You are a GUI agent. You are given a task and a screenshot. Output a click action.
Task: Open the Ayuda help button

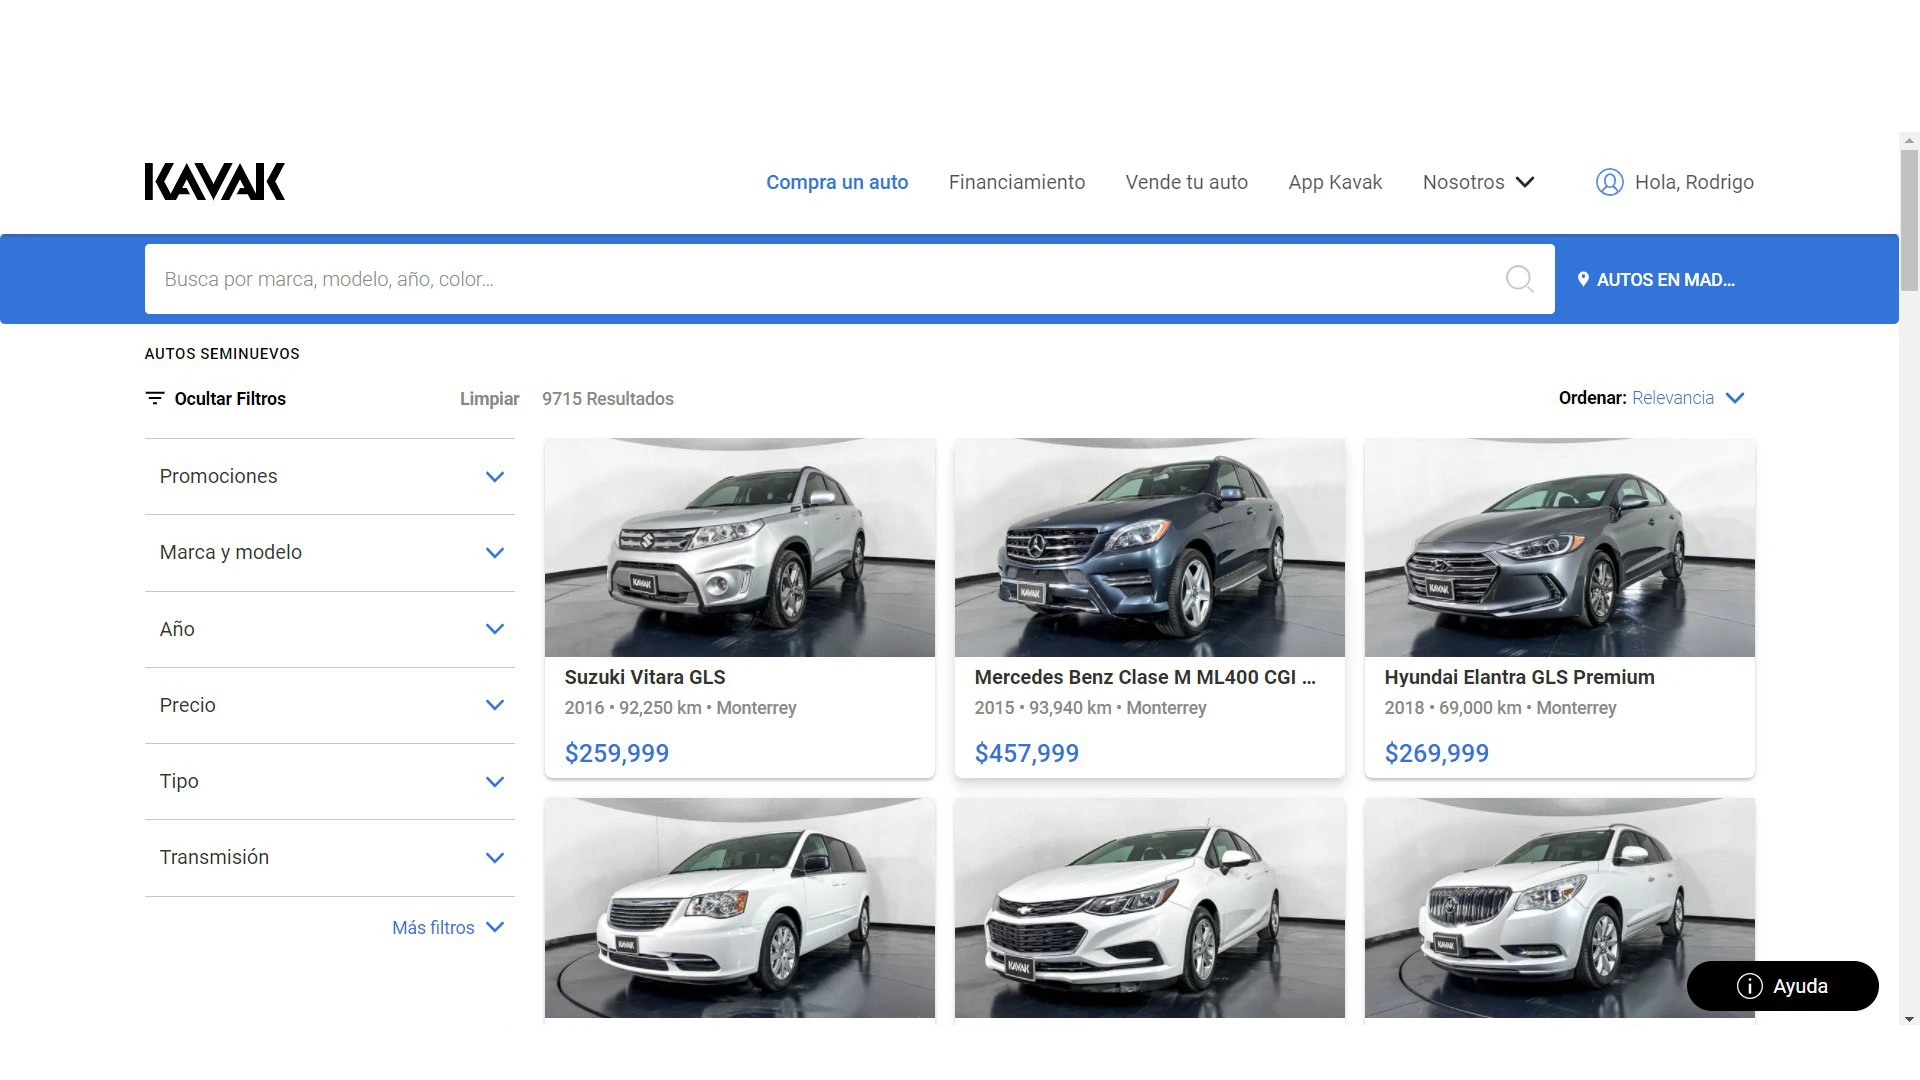click(x=1782, y=986)
